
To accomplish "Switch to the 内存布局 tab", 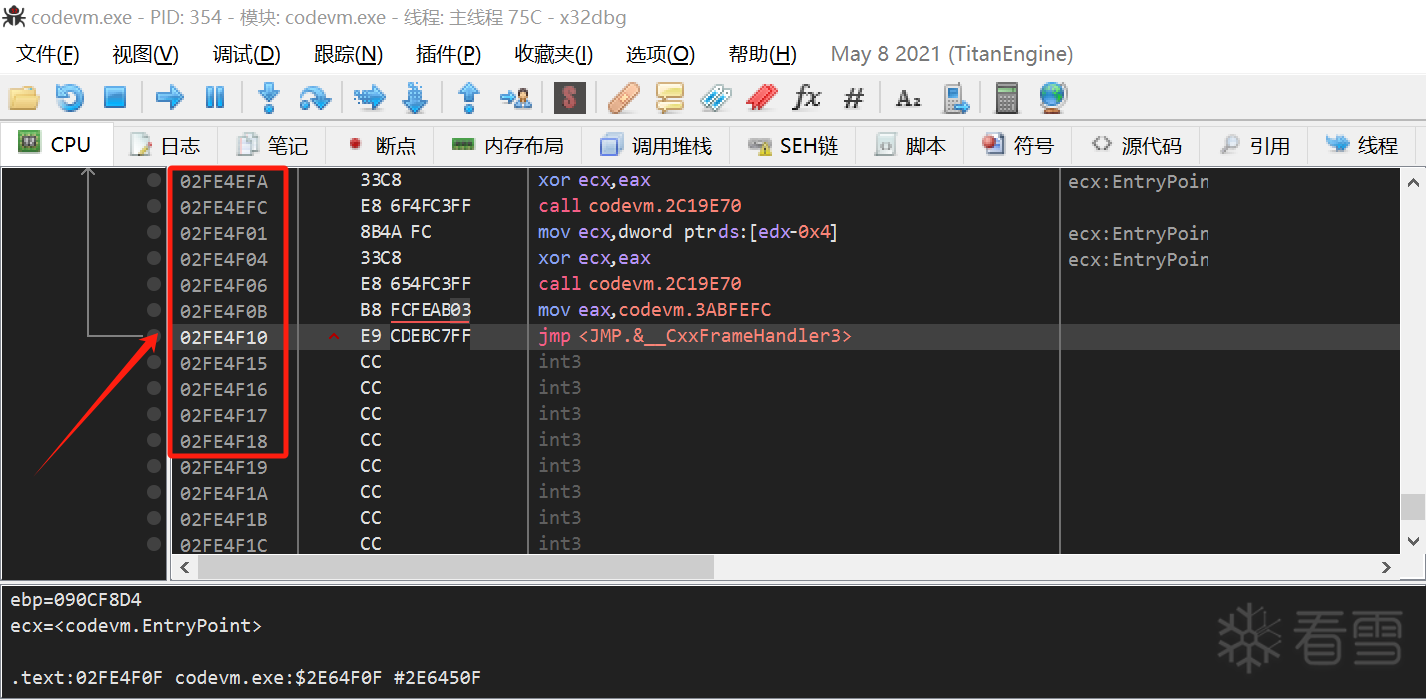I will 508,146.
